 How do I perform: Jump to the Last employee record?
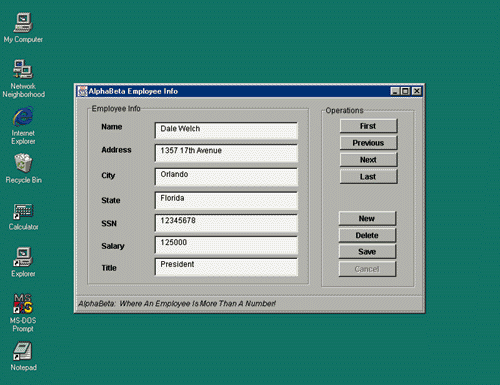[x=368, y=177]
